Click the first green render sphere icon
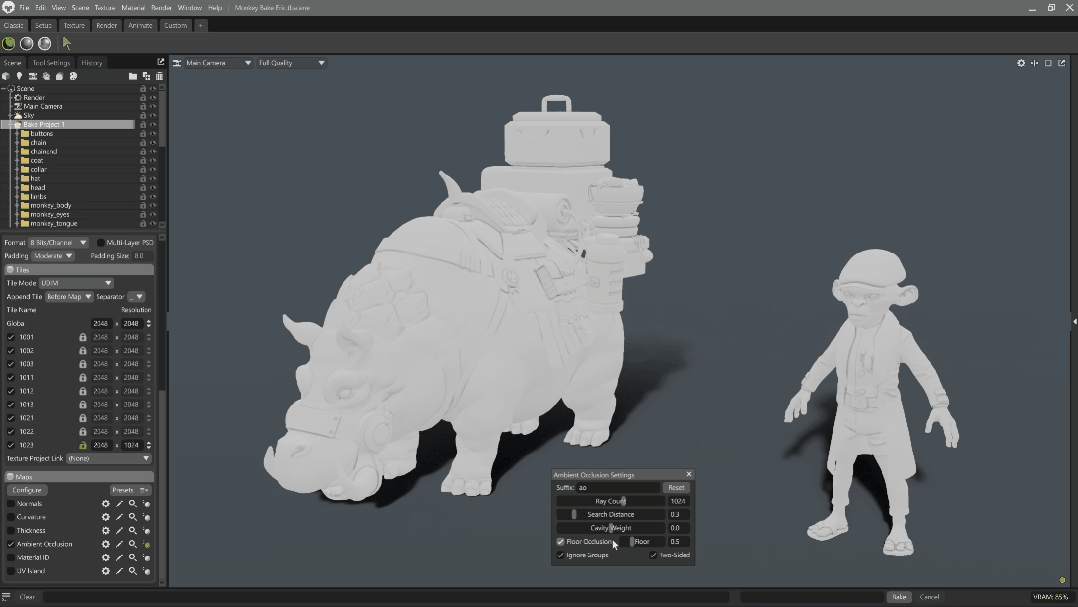The image size is (1078, 607). (9, 43)
